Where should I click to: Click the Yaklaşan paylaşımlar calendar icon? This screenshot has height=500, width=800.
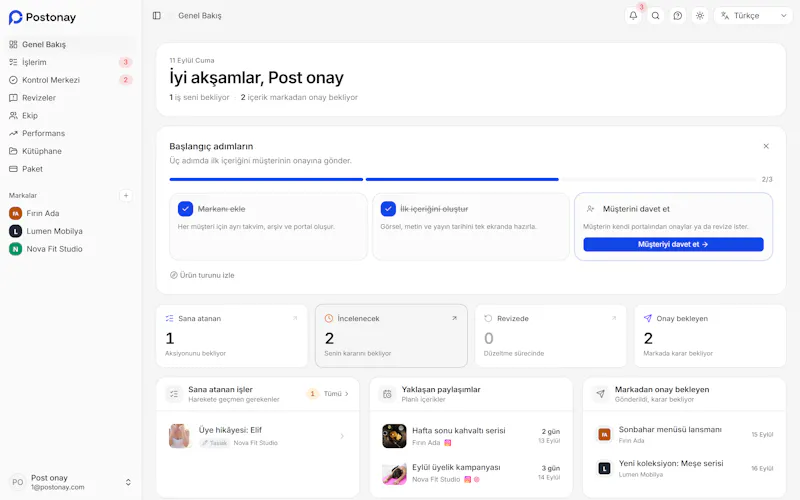[x=387, y=394]
